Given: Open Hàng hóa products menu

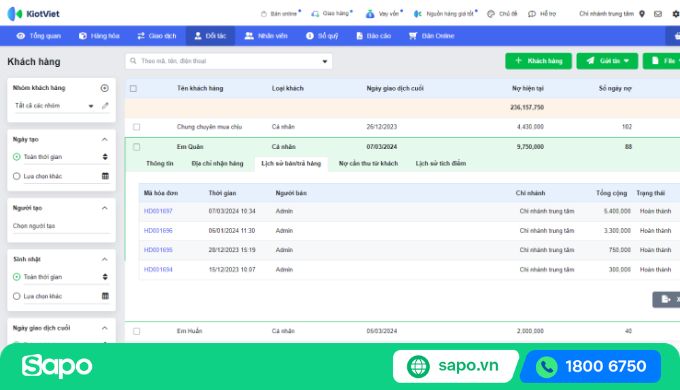Looking at the screenshot, I should click(x=99, y=36).
